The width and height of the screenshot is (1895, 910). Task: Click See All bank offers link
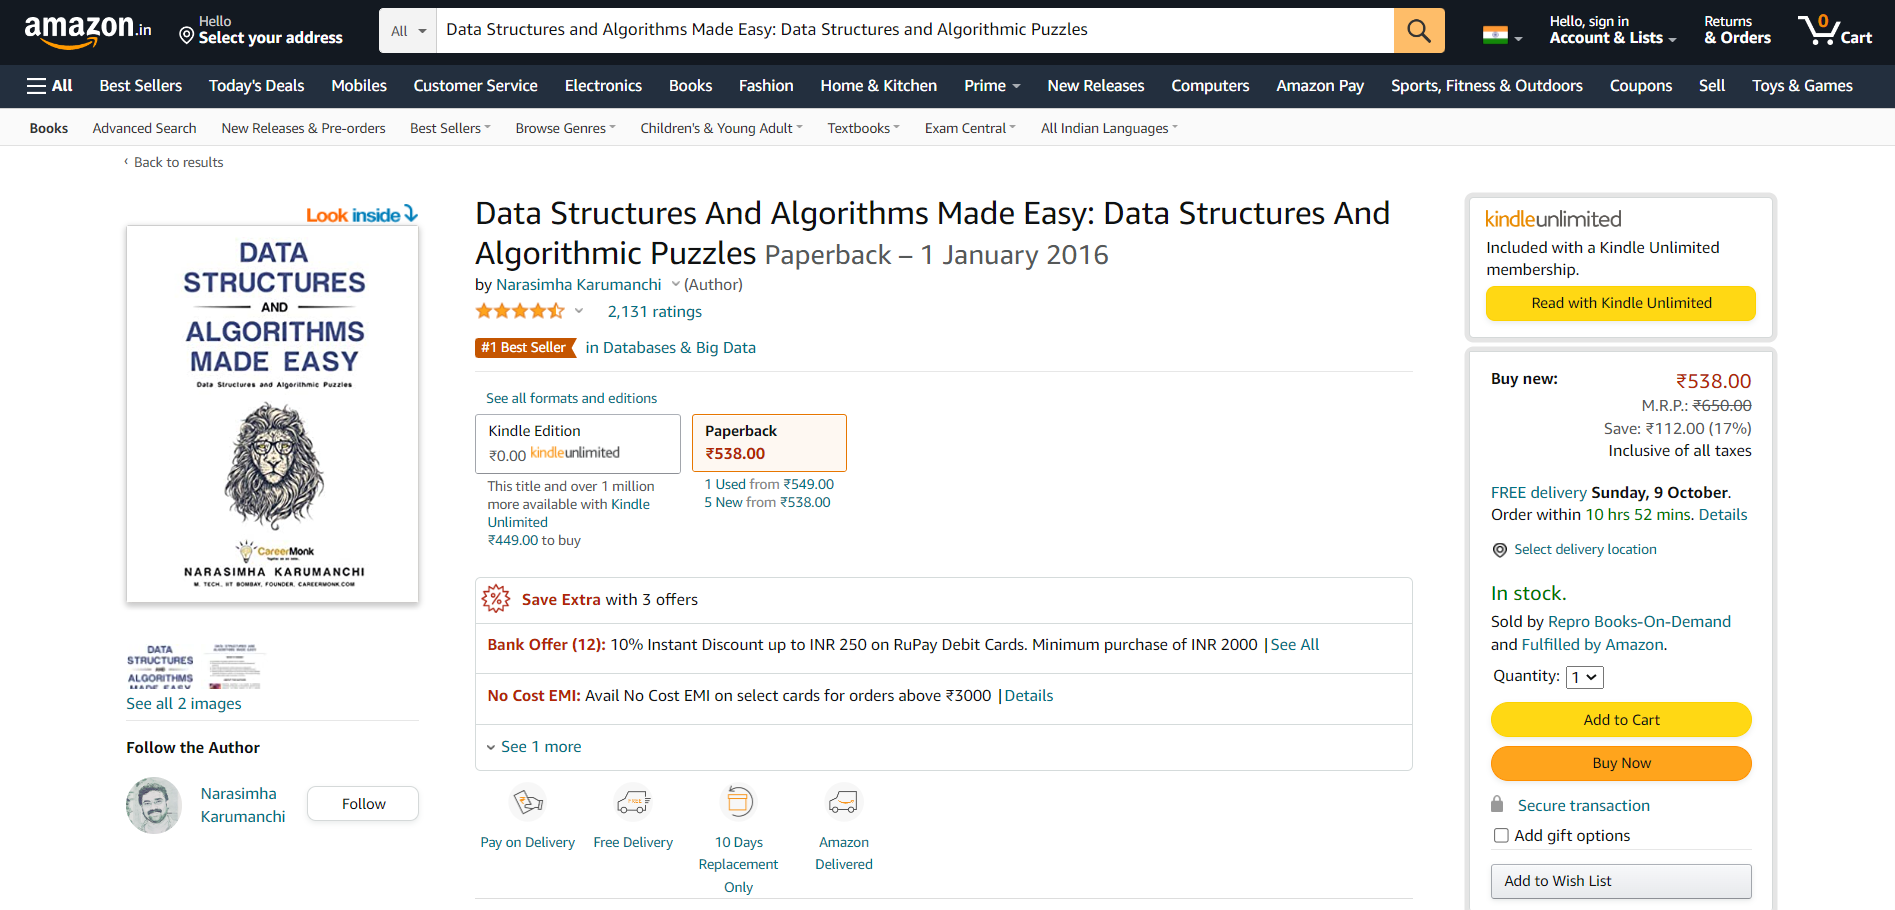1295,644
